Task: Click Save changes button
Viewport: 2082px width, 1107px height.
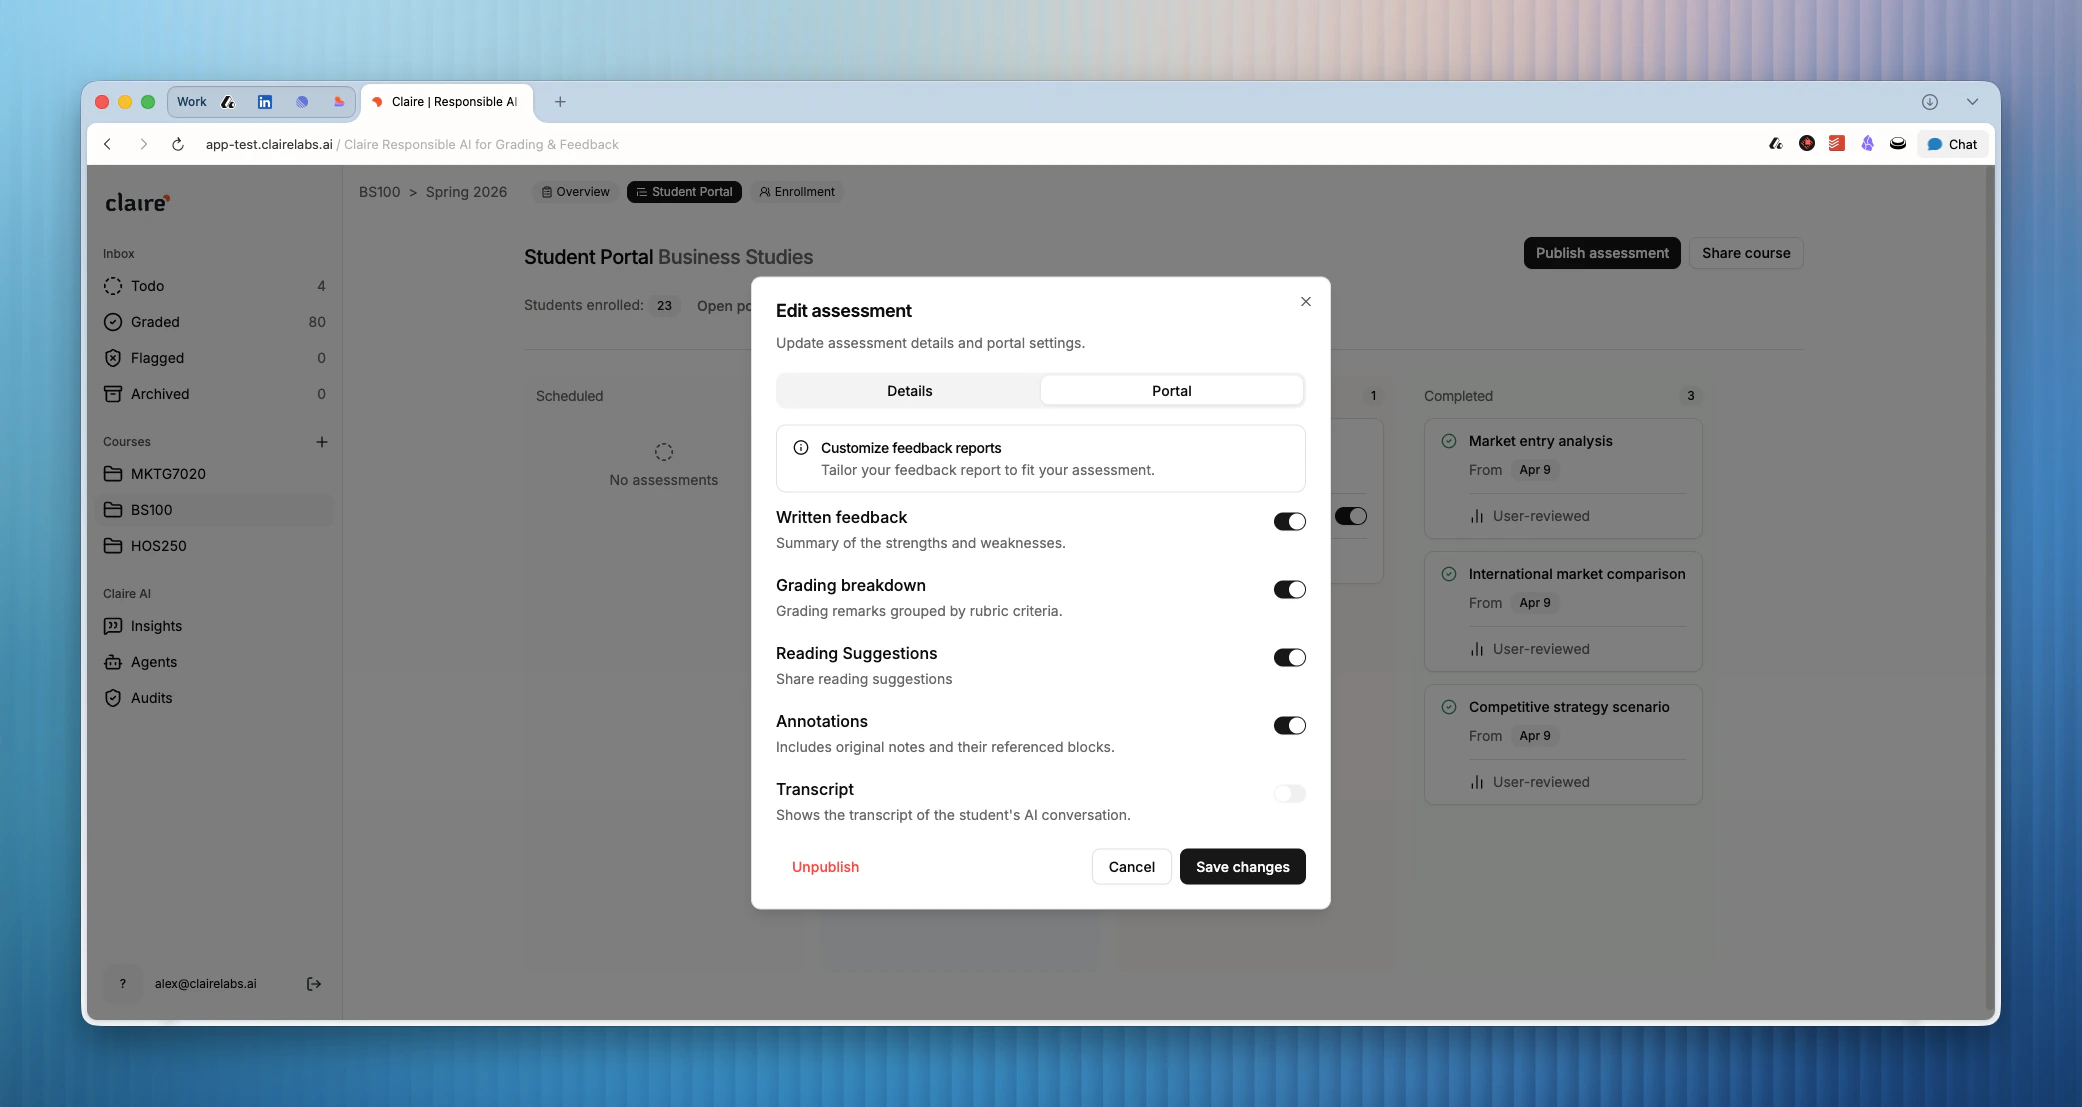Action: (1242, 867)
